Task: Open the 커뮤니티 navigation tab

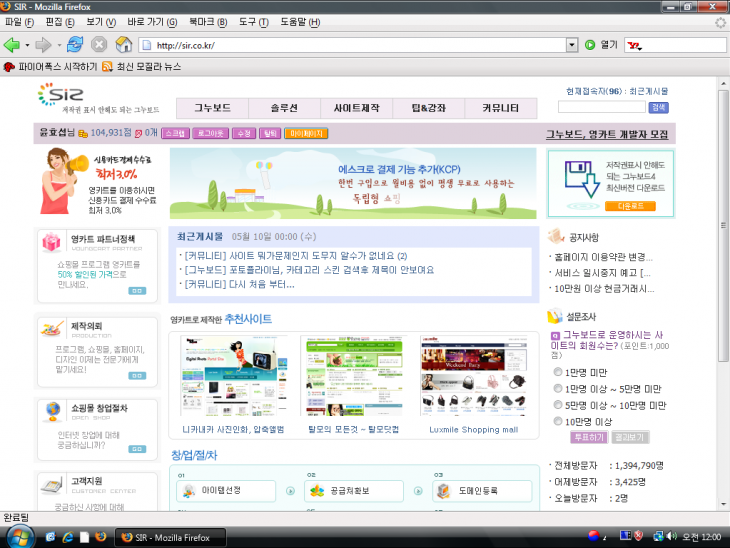Action: coord(500,108)
